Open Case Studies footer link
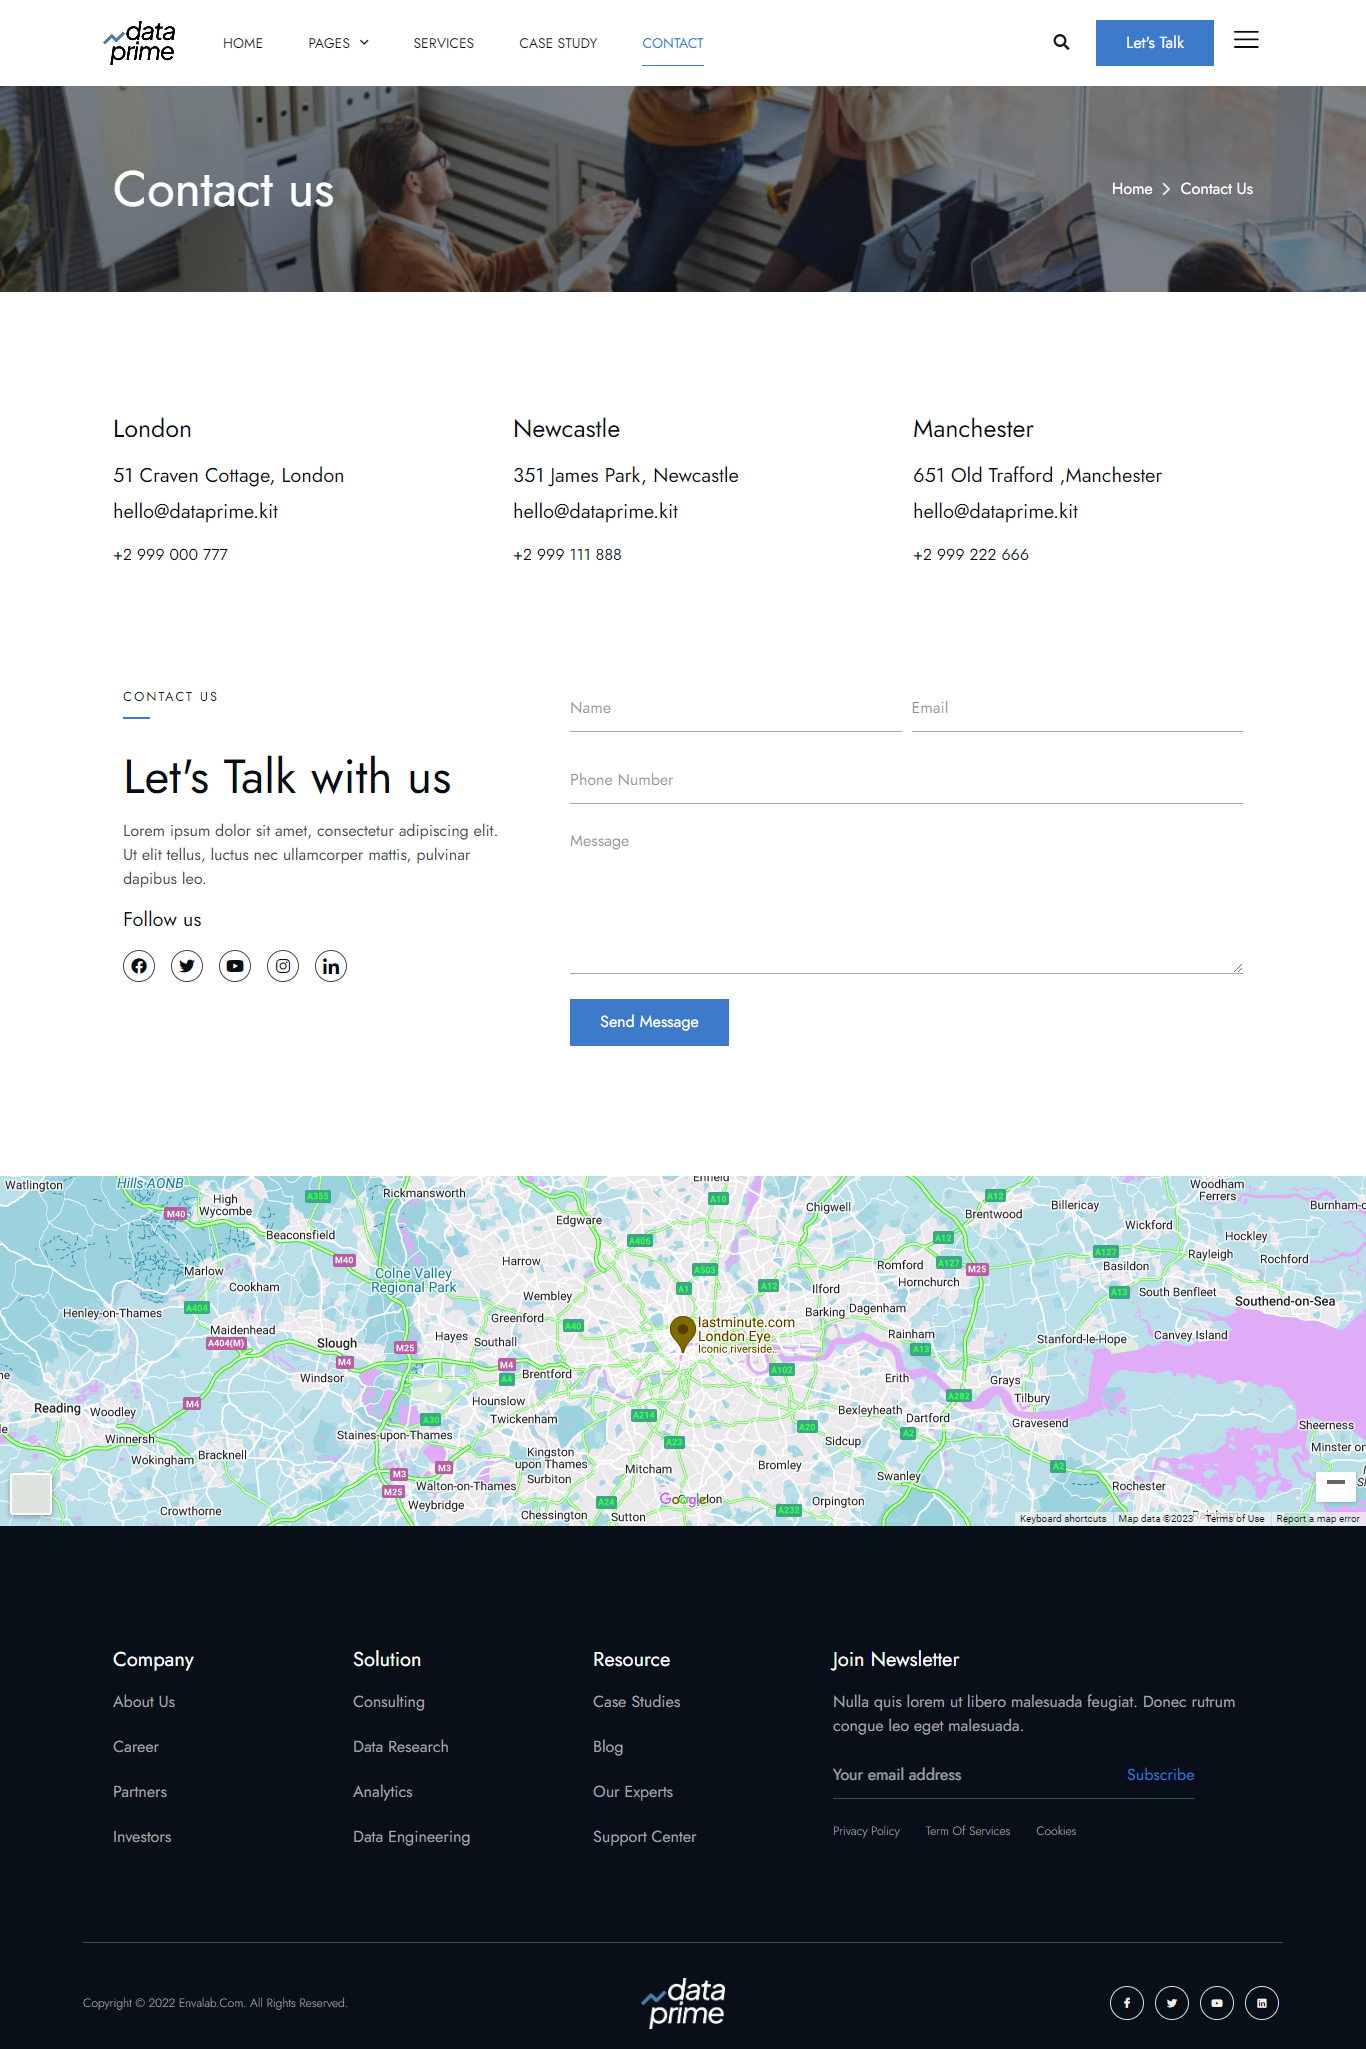Screen dimensions: 1366x2049 click(637, 1702)
